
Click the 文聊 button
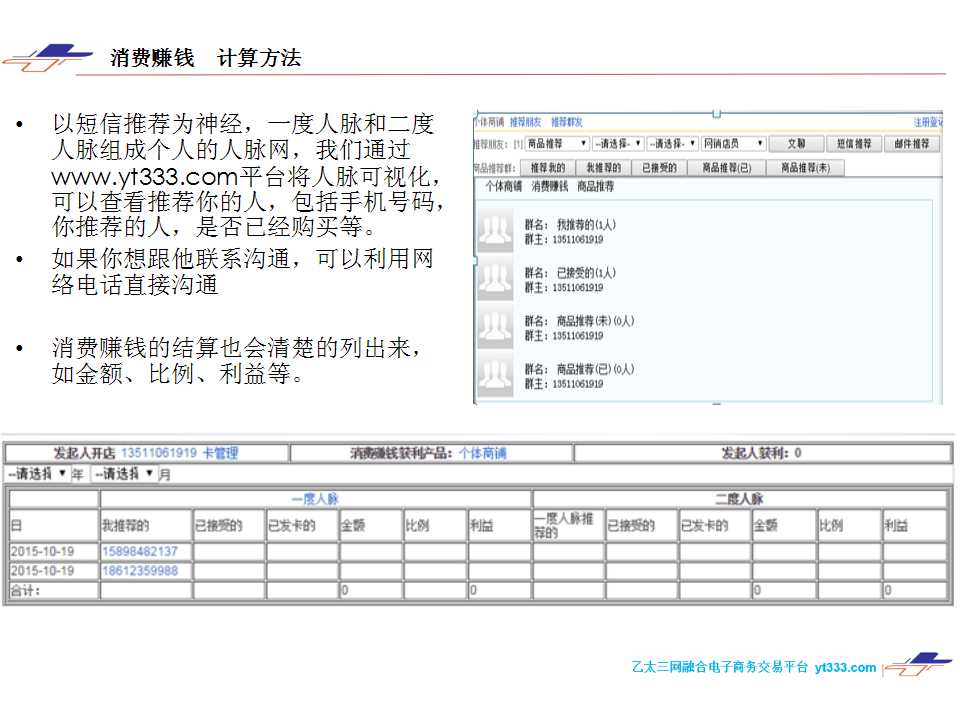(797, 144)
